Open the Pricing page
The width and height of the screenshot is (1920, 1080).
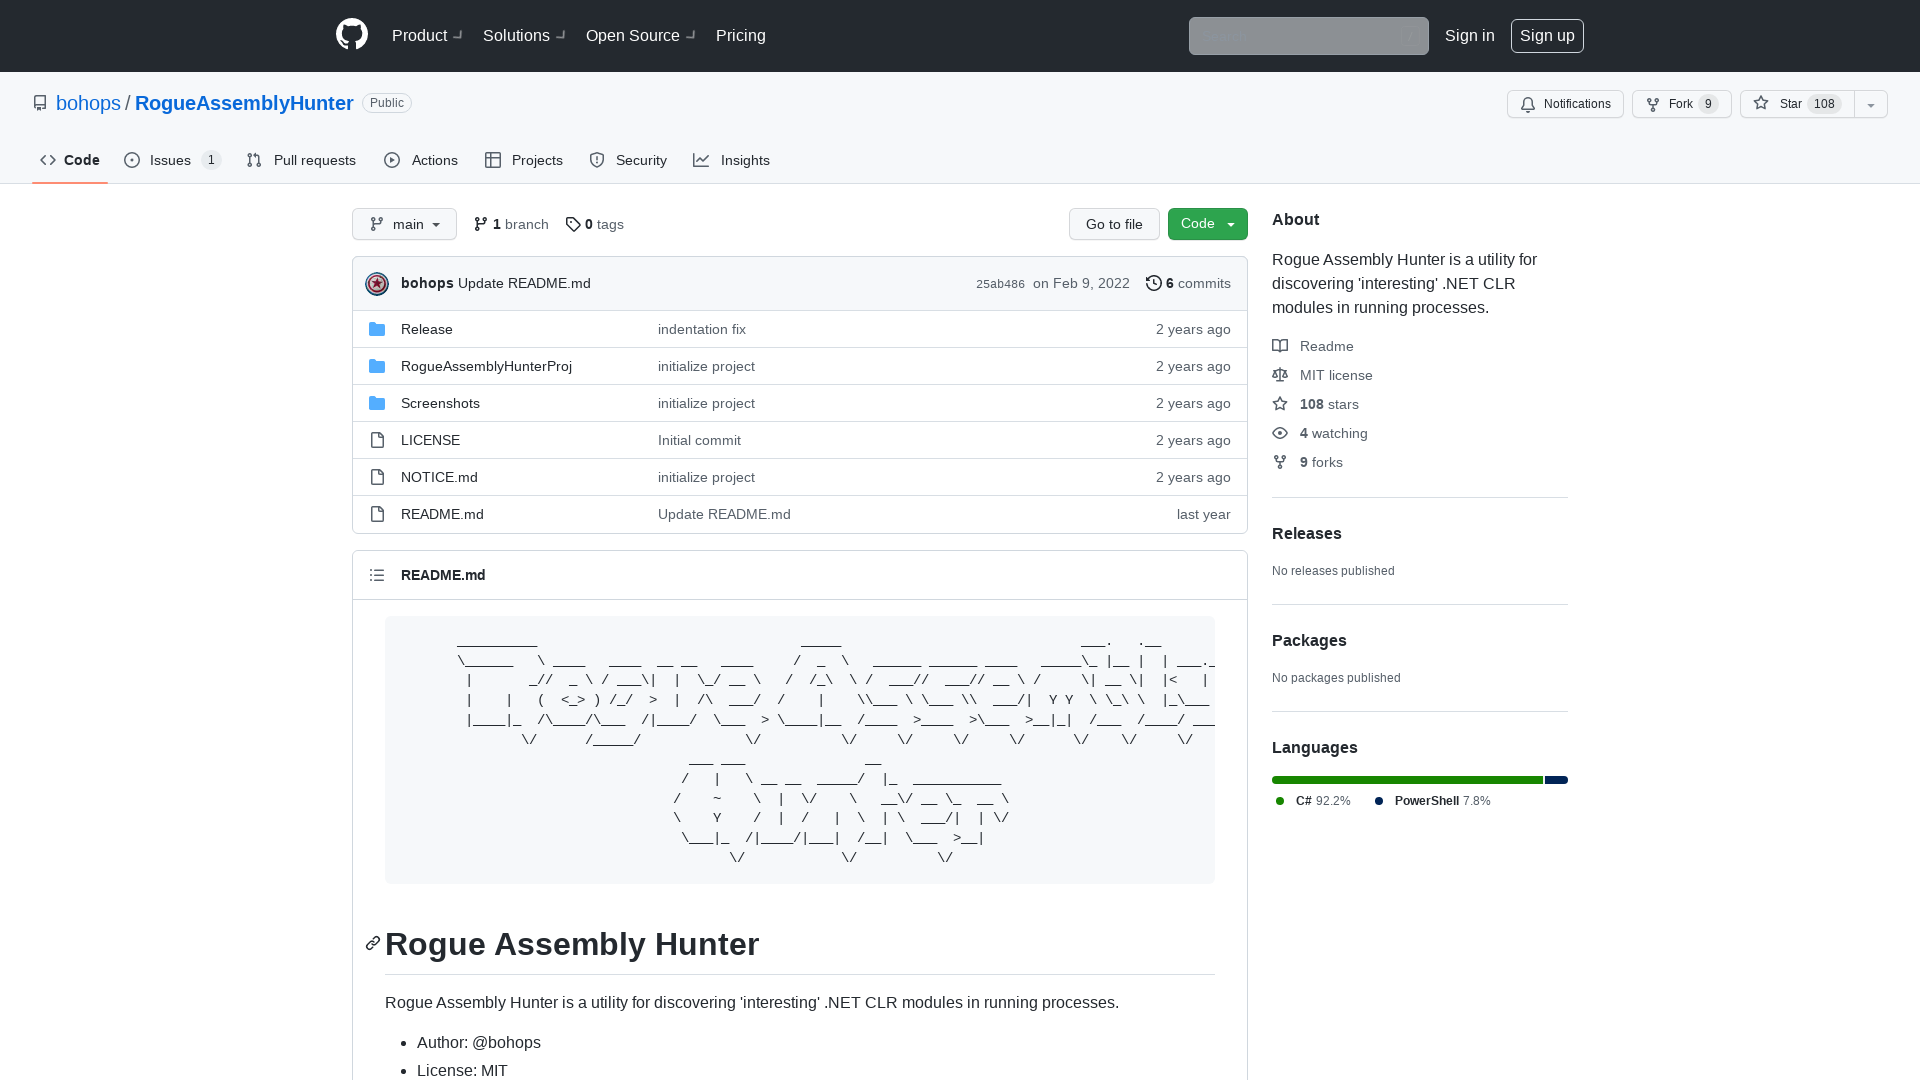point(741,35)
